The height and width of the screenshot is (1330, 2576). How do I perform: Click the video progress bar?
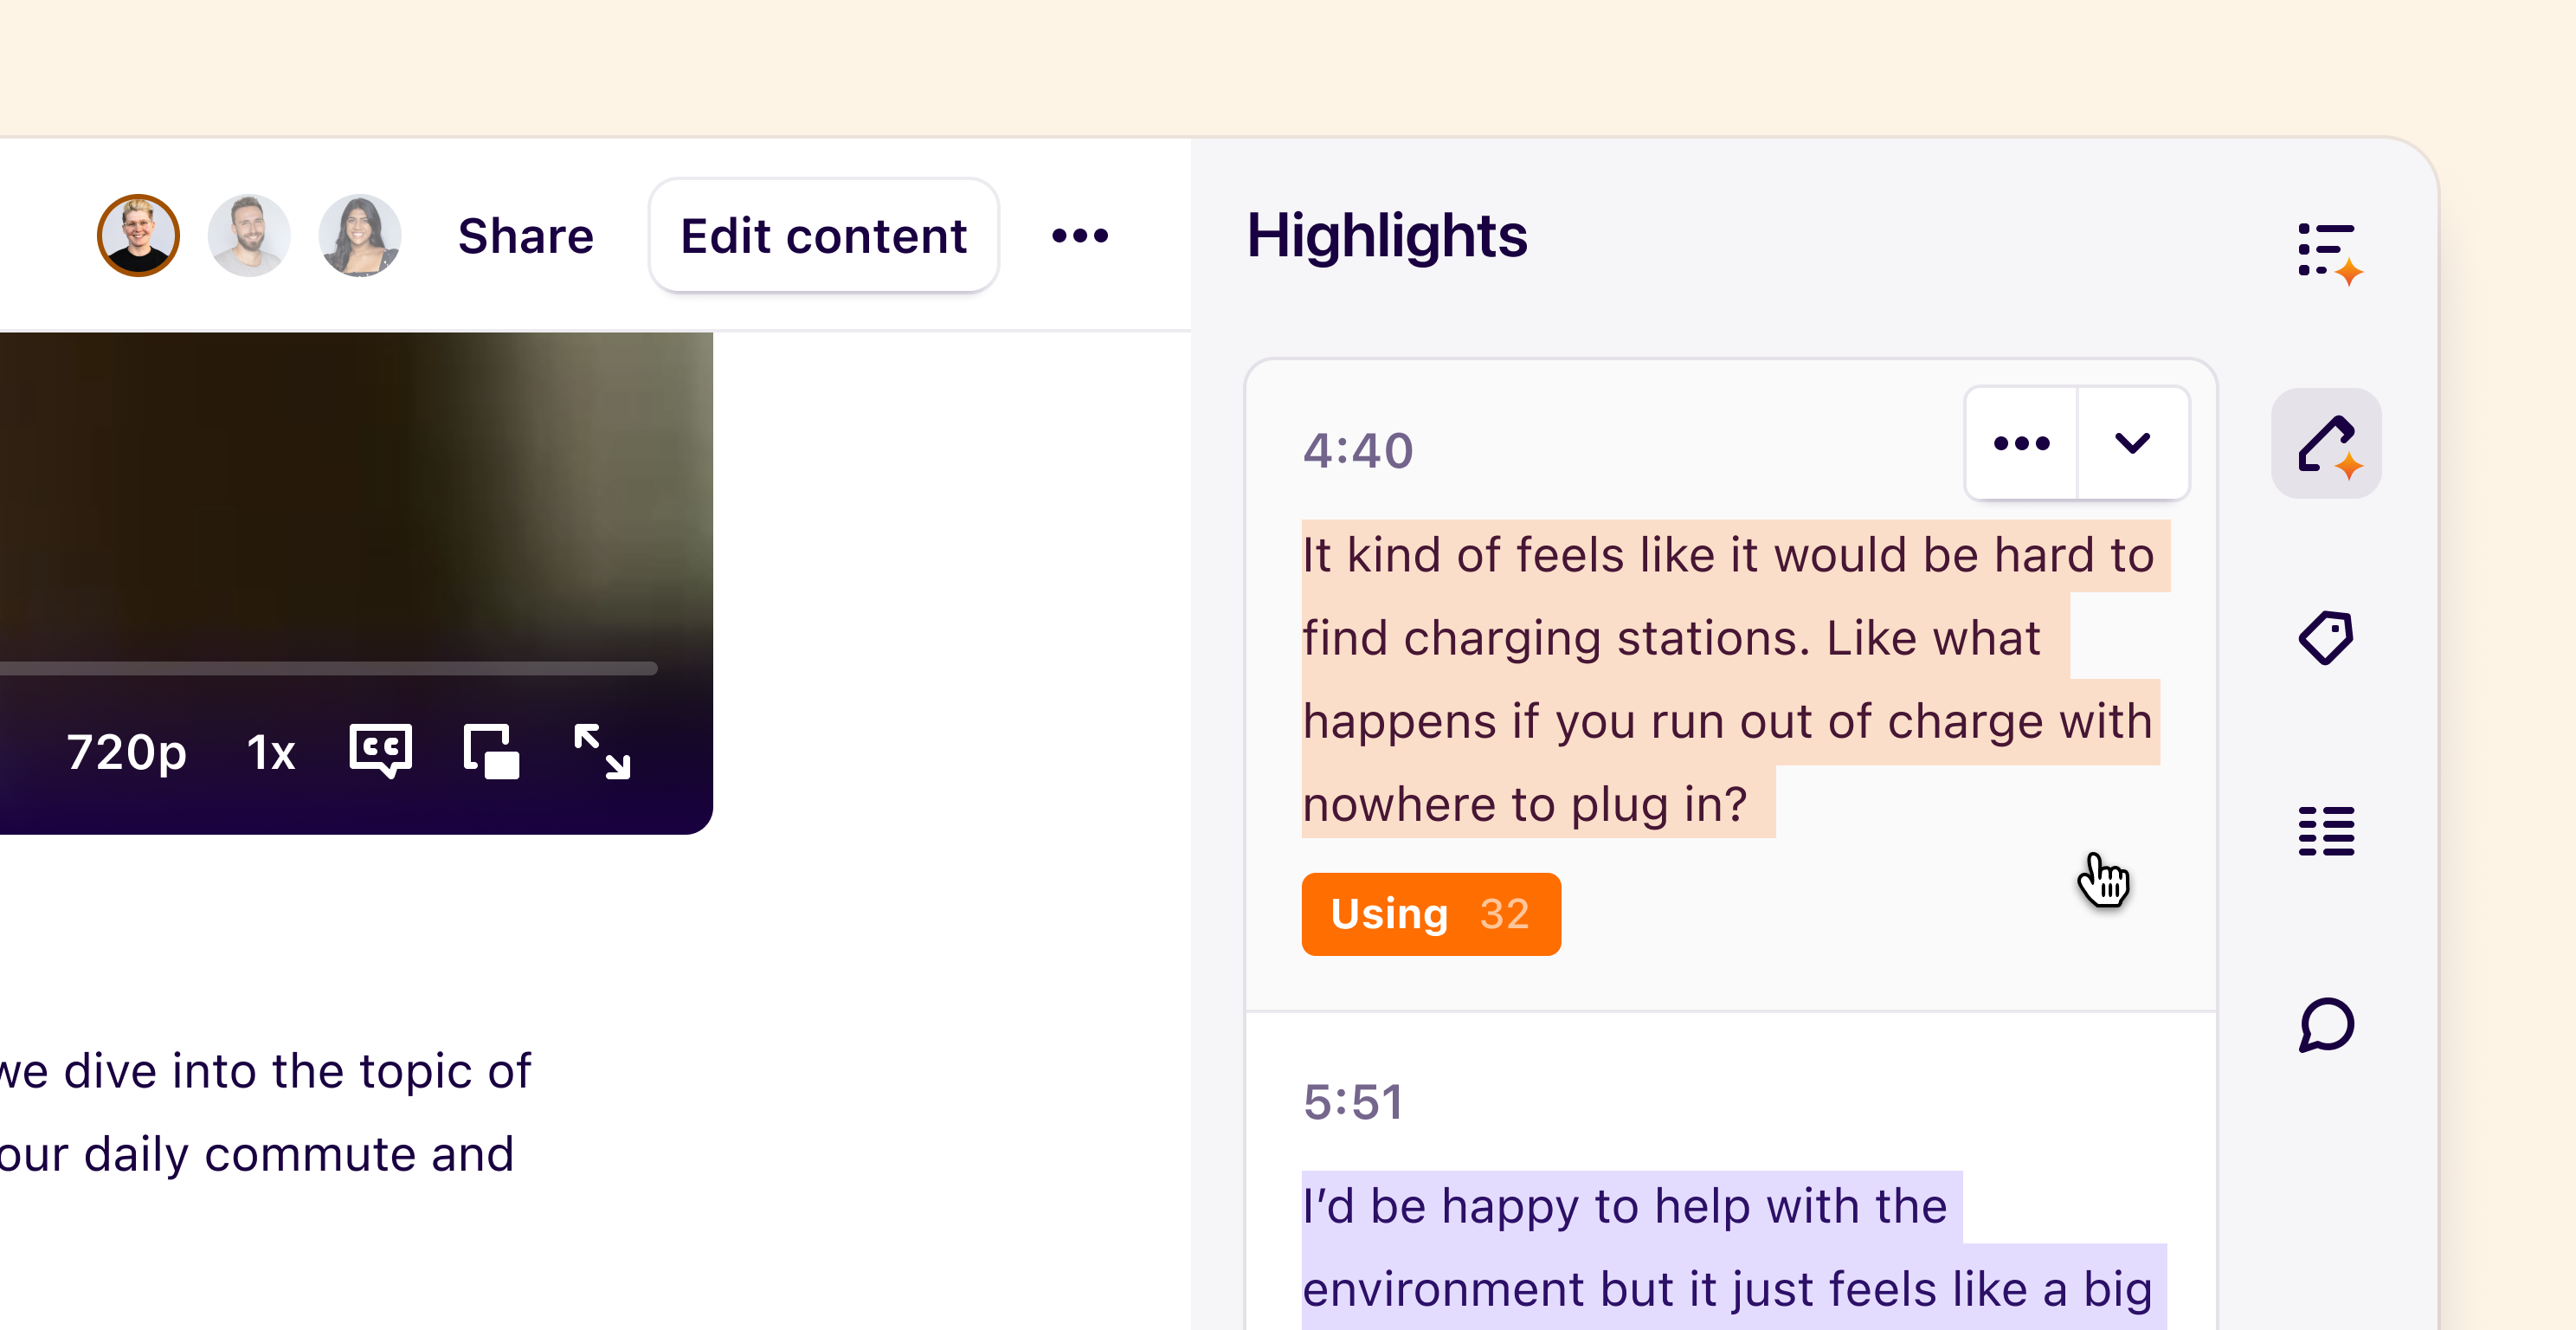(330, 668)
